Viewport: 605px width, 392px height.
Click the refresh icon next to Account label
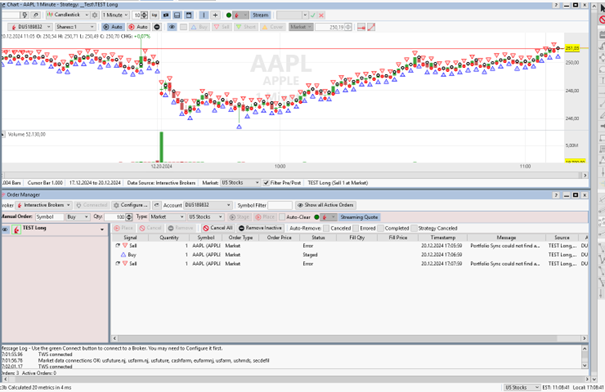157,205
